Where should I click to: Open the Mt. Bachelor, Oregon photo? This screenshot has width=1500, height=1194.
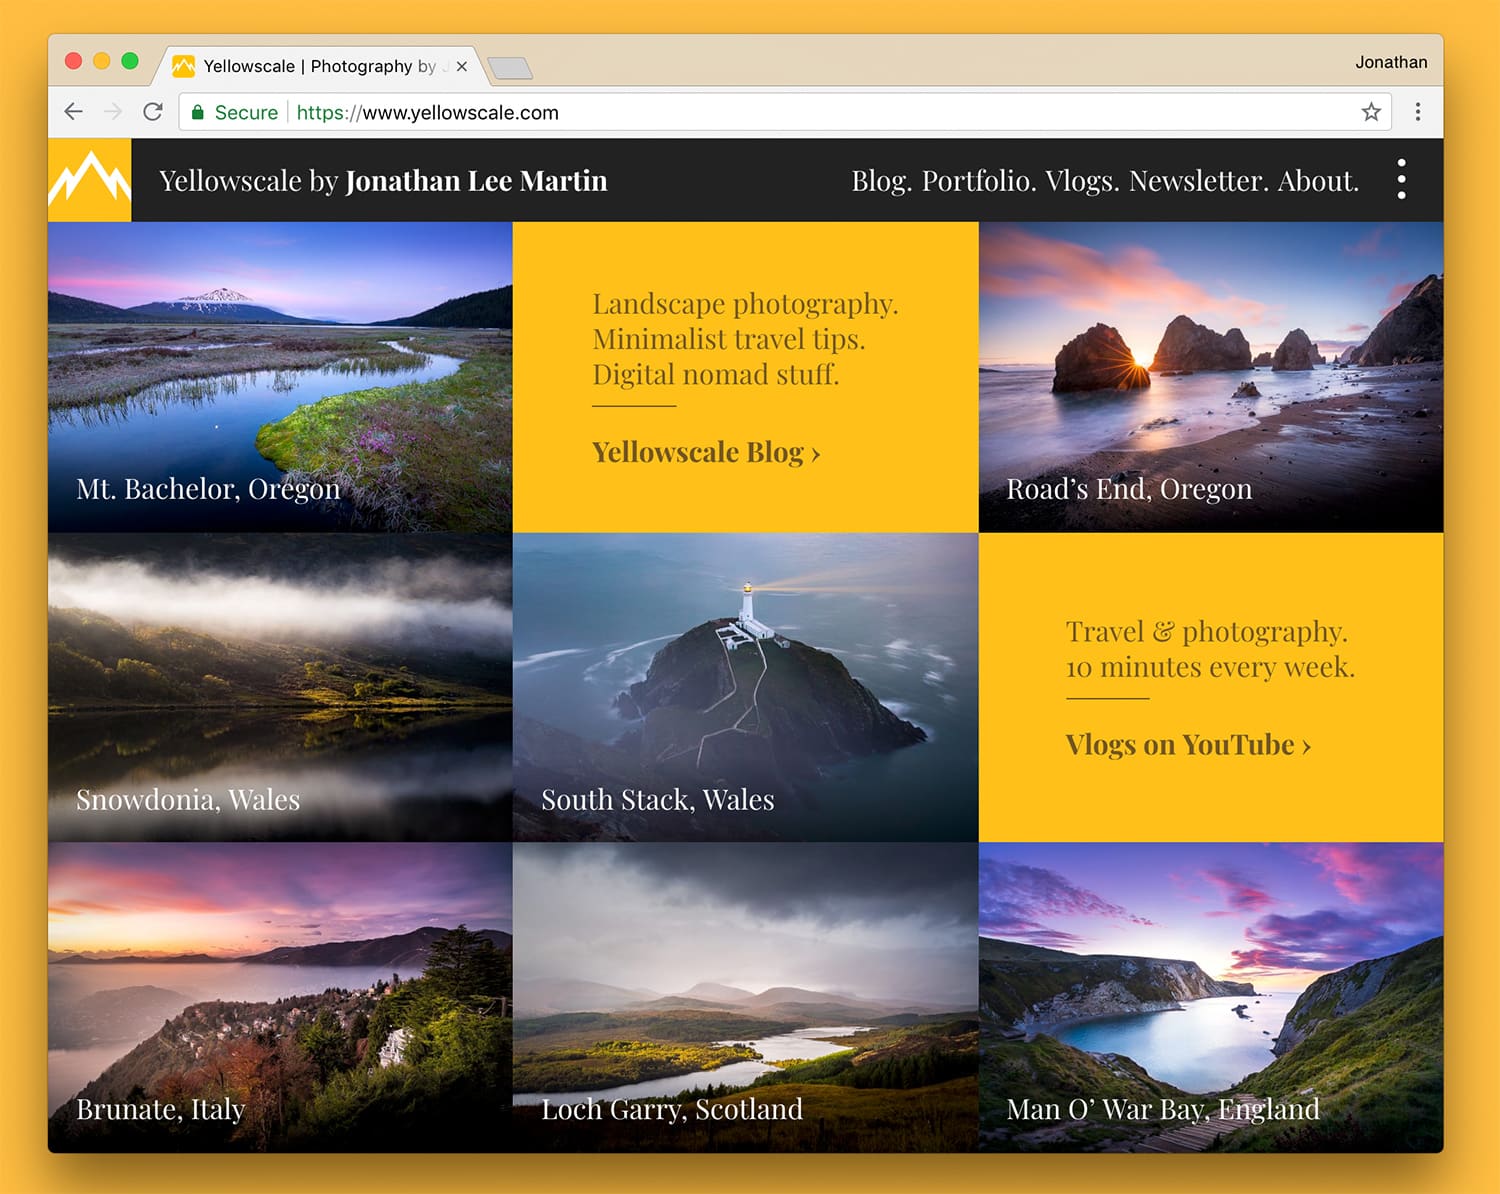point(280,377)
